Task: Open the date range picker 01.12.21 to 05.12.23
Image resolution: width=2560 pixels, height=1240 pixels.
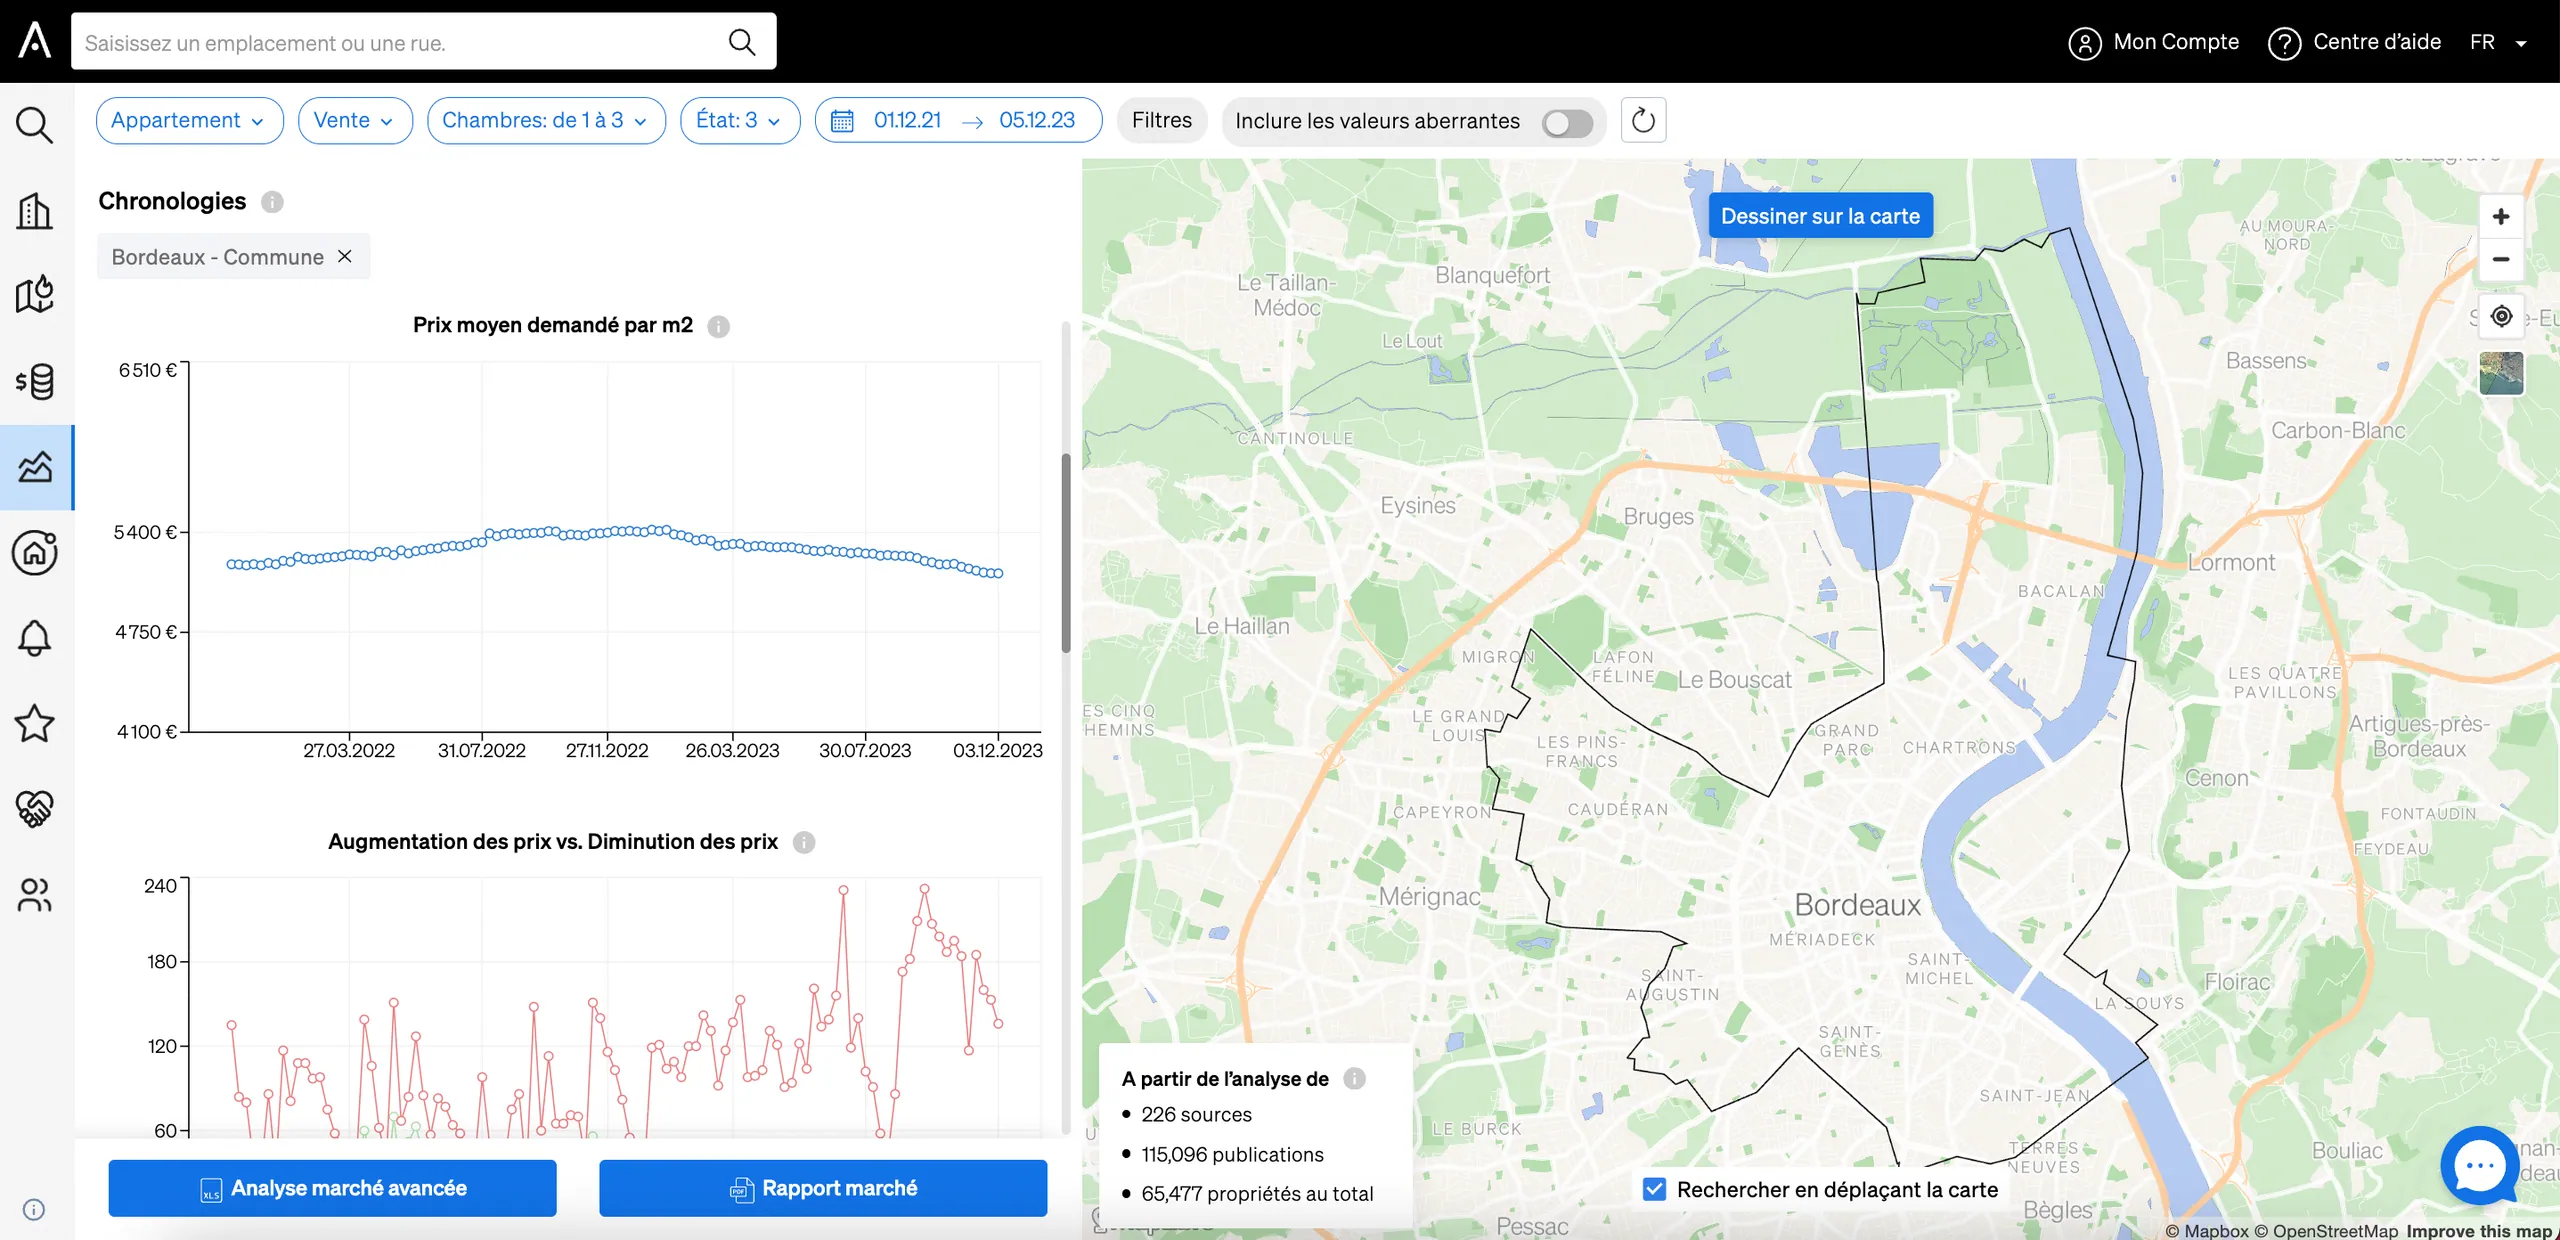Action: pos(958,121)
